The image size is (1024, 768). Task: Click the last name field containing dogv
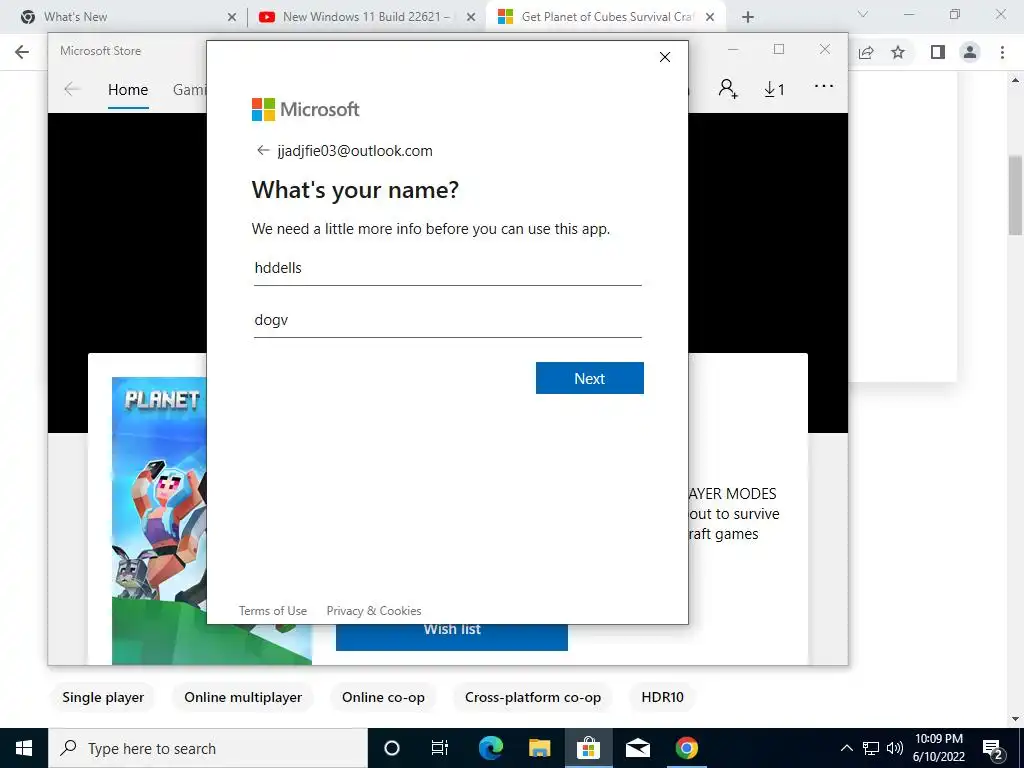(447, 321)
